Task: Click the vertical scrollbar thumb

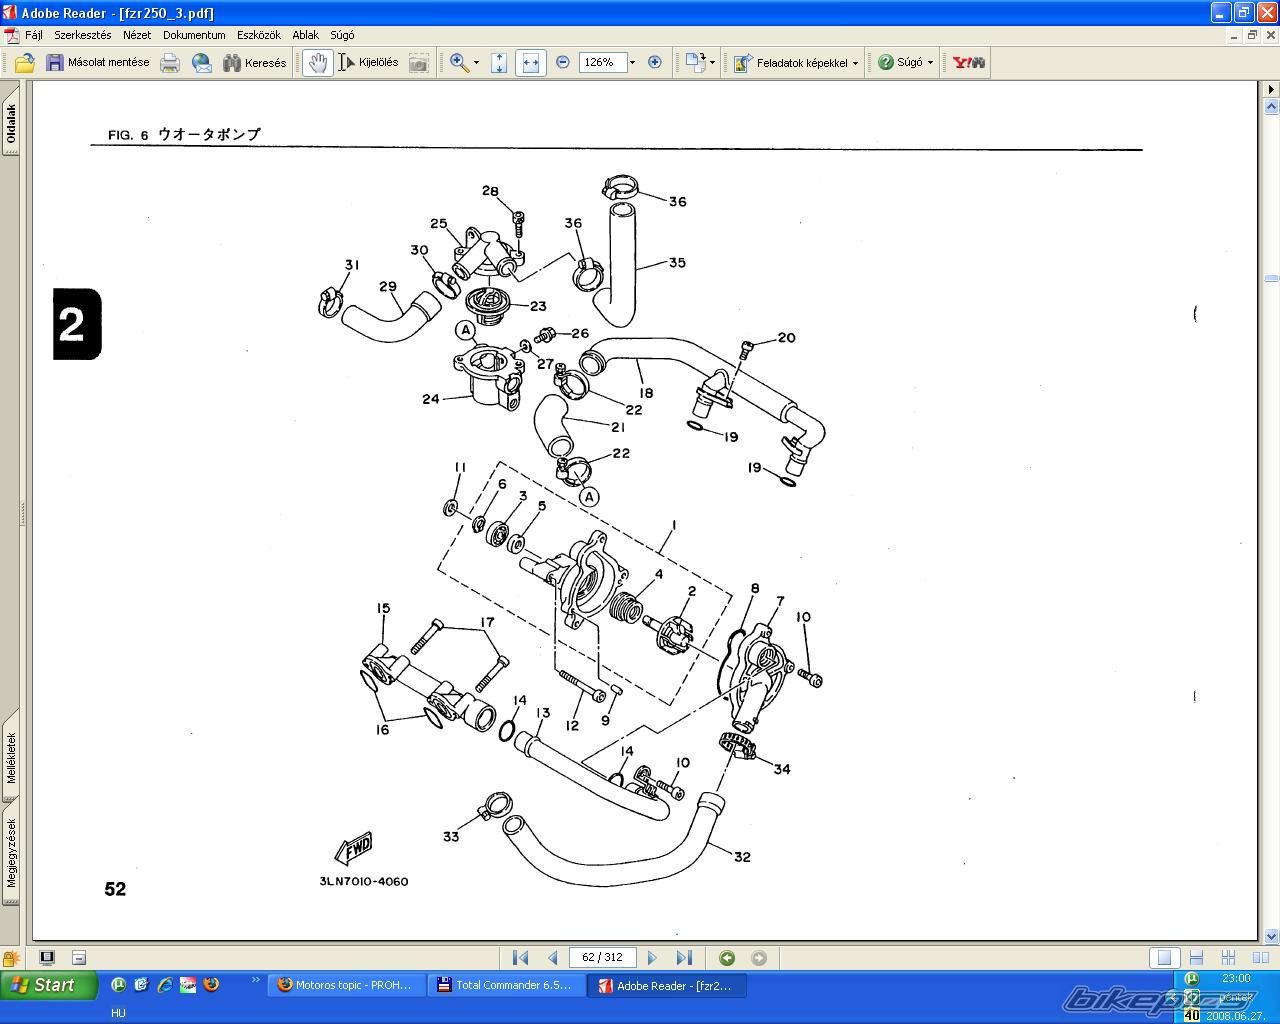Action: coord(1271,278)
